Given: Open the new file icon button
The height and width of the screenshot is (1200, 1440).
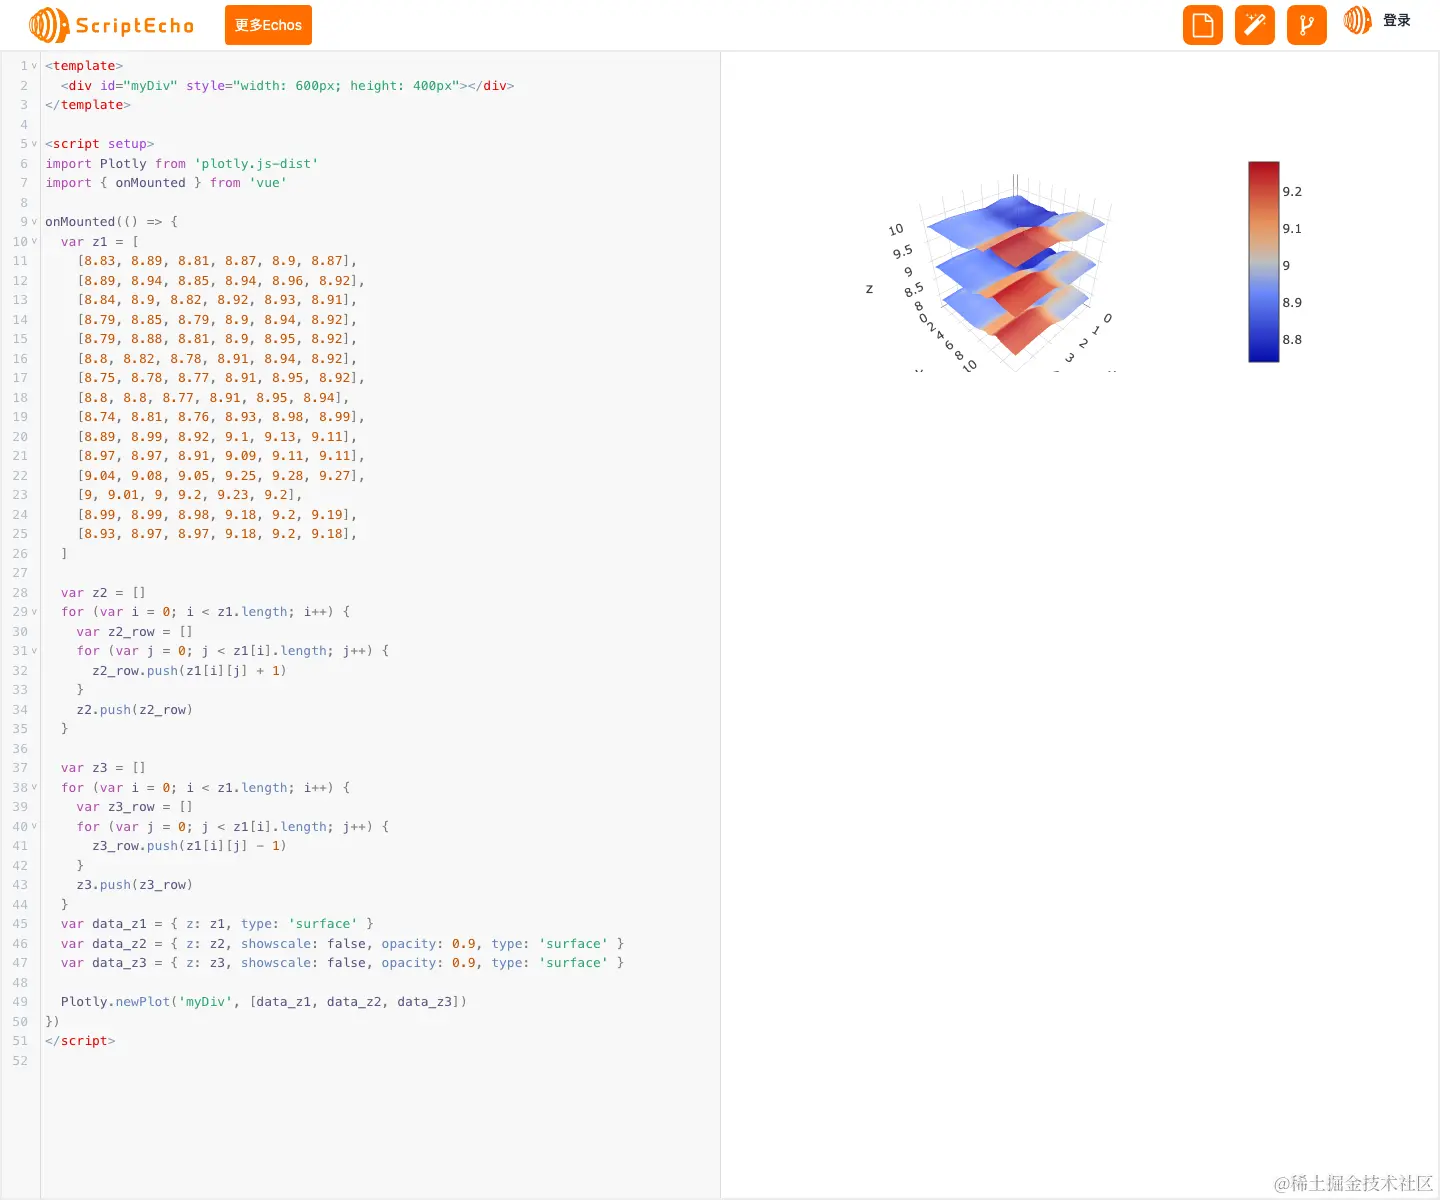Looking at the screenshot, I should click(1203, 25).
